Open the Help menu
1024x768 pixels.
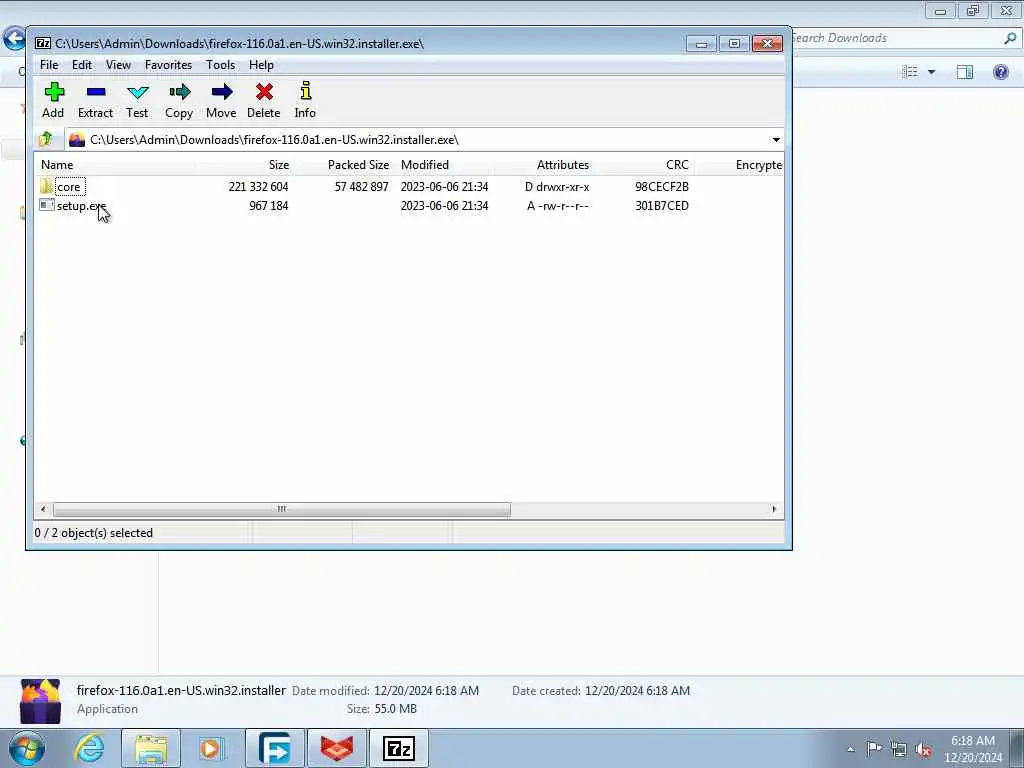[x=261, y=65]
